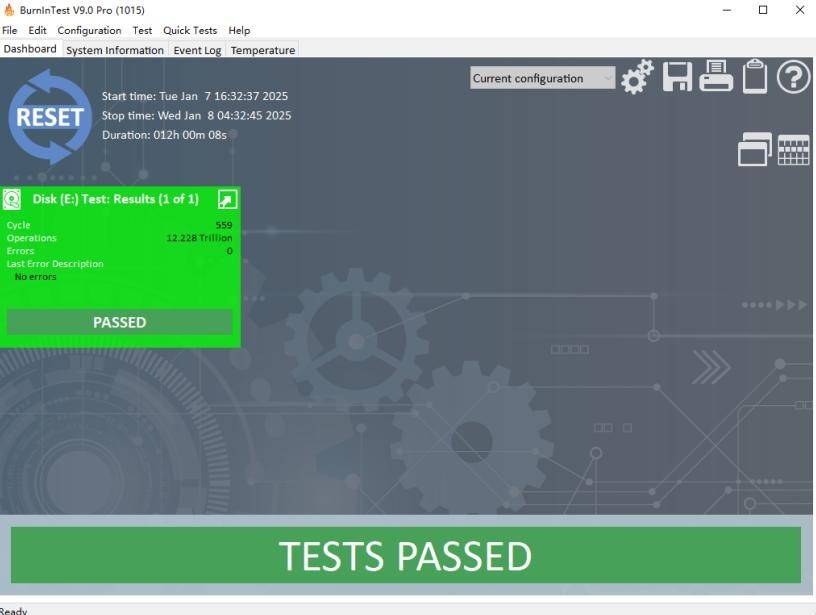Switch to the System Information tab
Screen dimensions: 816x615
tap(115, 50)
